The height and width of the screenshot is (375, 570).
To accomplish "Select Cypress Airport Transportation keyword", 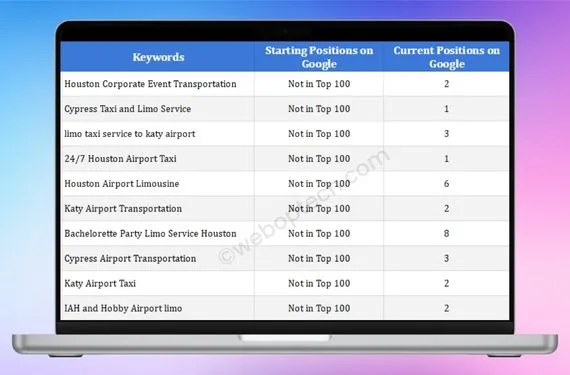I will click(130, 259).
